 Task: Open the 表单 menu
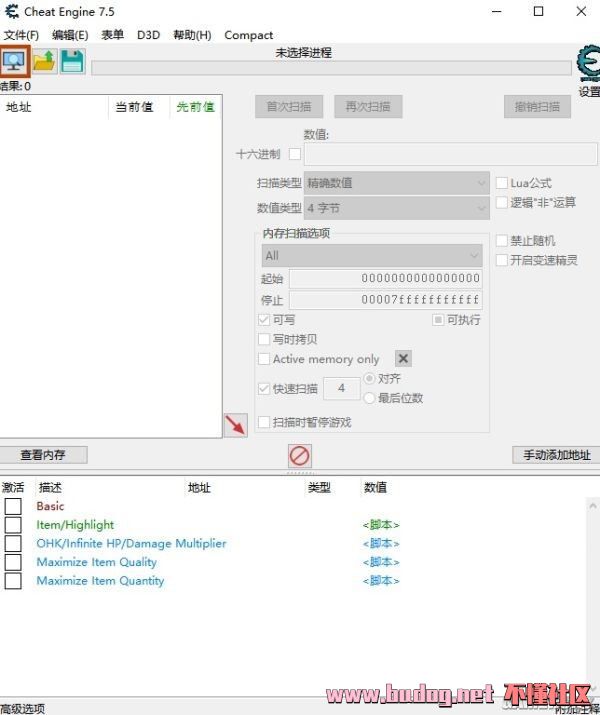112,35
